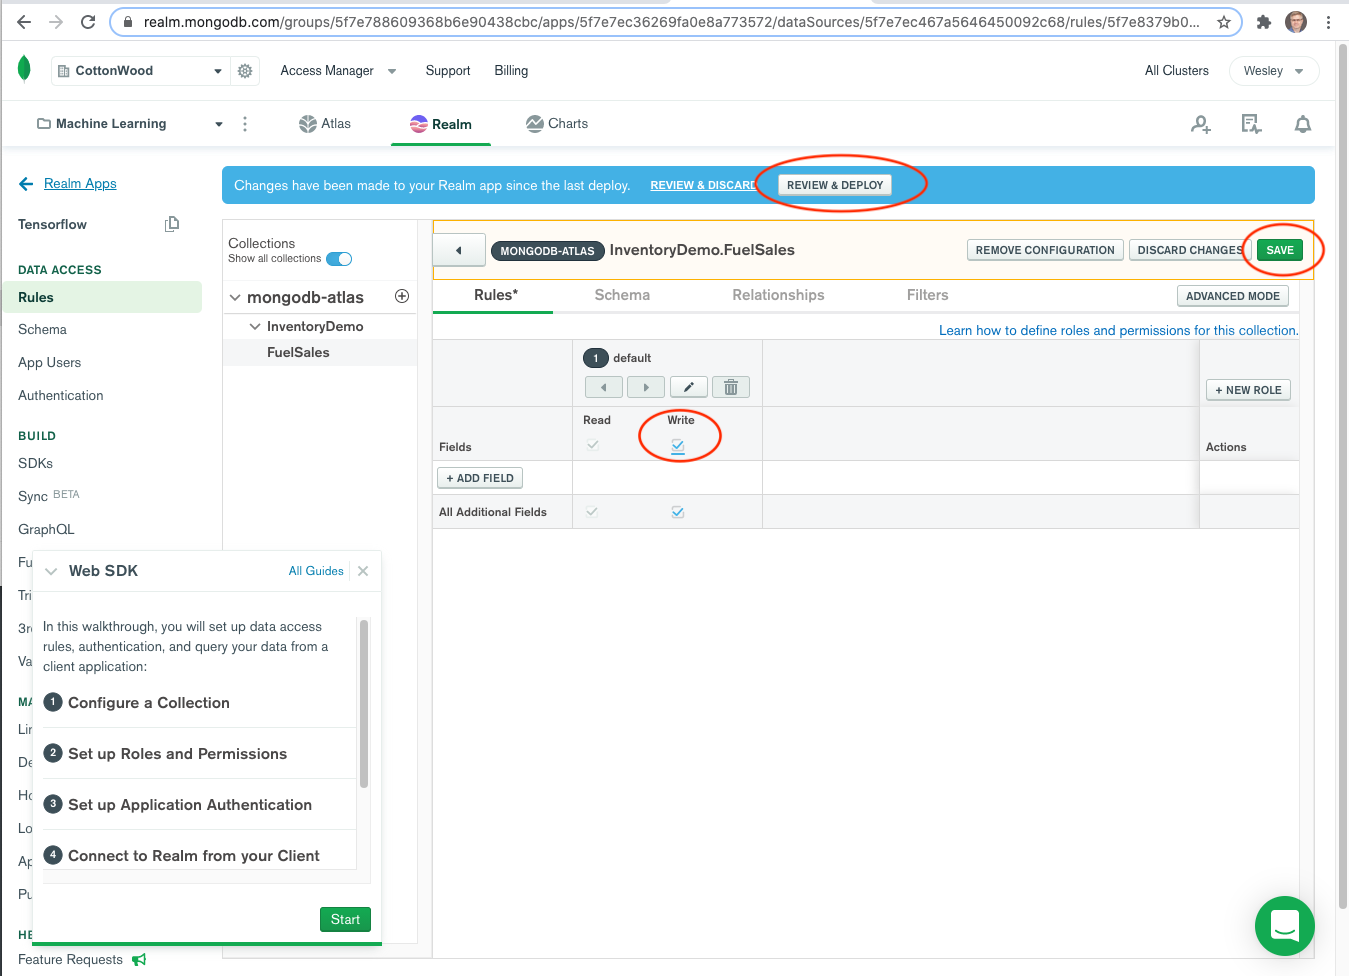The height and width of the screenshot is (976, 1349).
Task: Open the Wesley user menu
Action: 1274,71
